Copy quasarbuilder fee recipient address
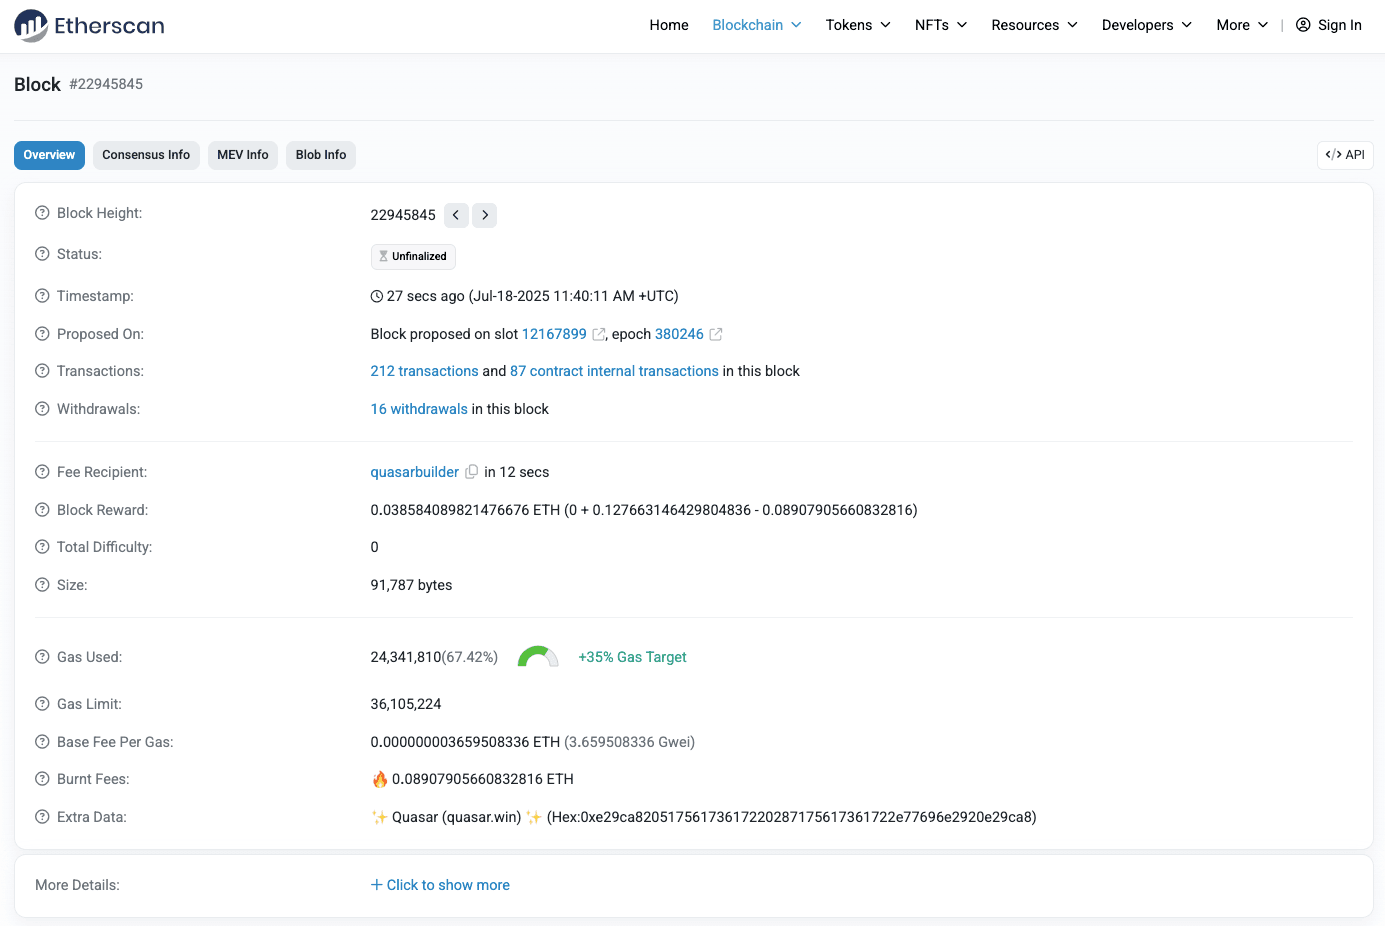 472,472
